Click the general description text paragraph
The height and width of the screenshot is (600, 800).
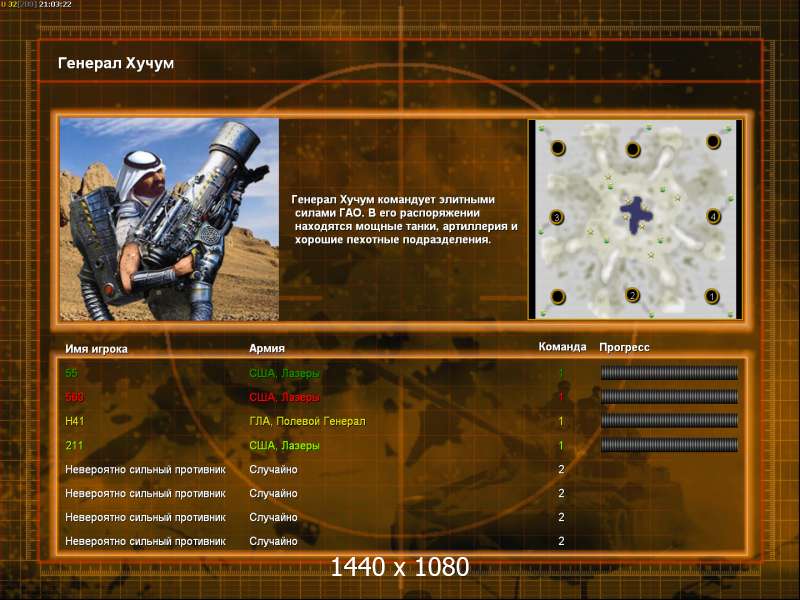click(405, 219)
